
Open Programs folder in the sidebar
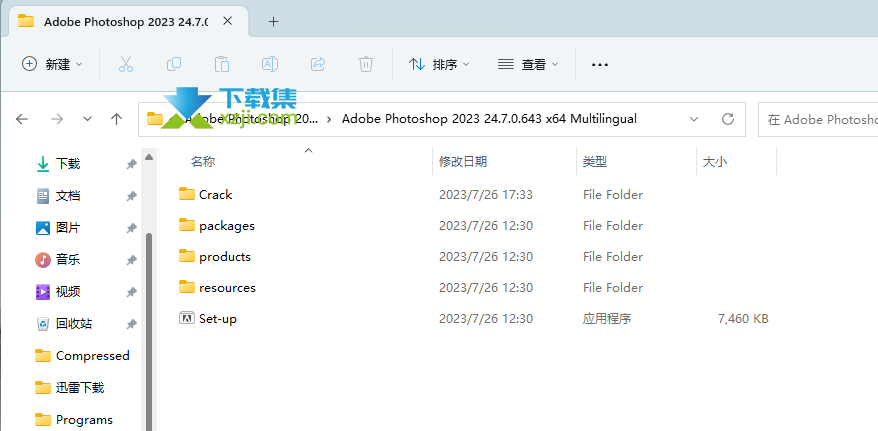[x=74, y=419]
